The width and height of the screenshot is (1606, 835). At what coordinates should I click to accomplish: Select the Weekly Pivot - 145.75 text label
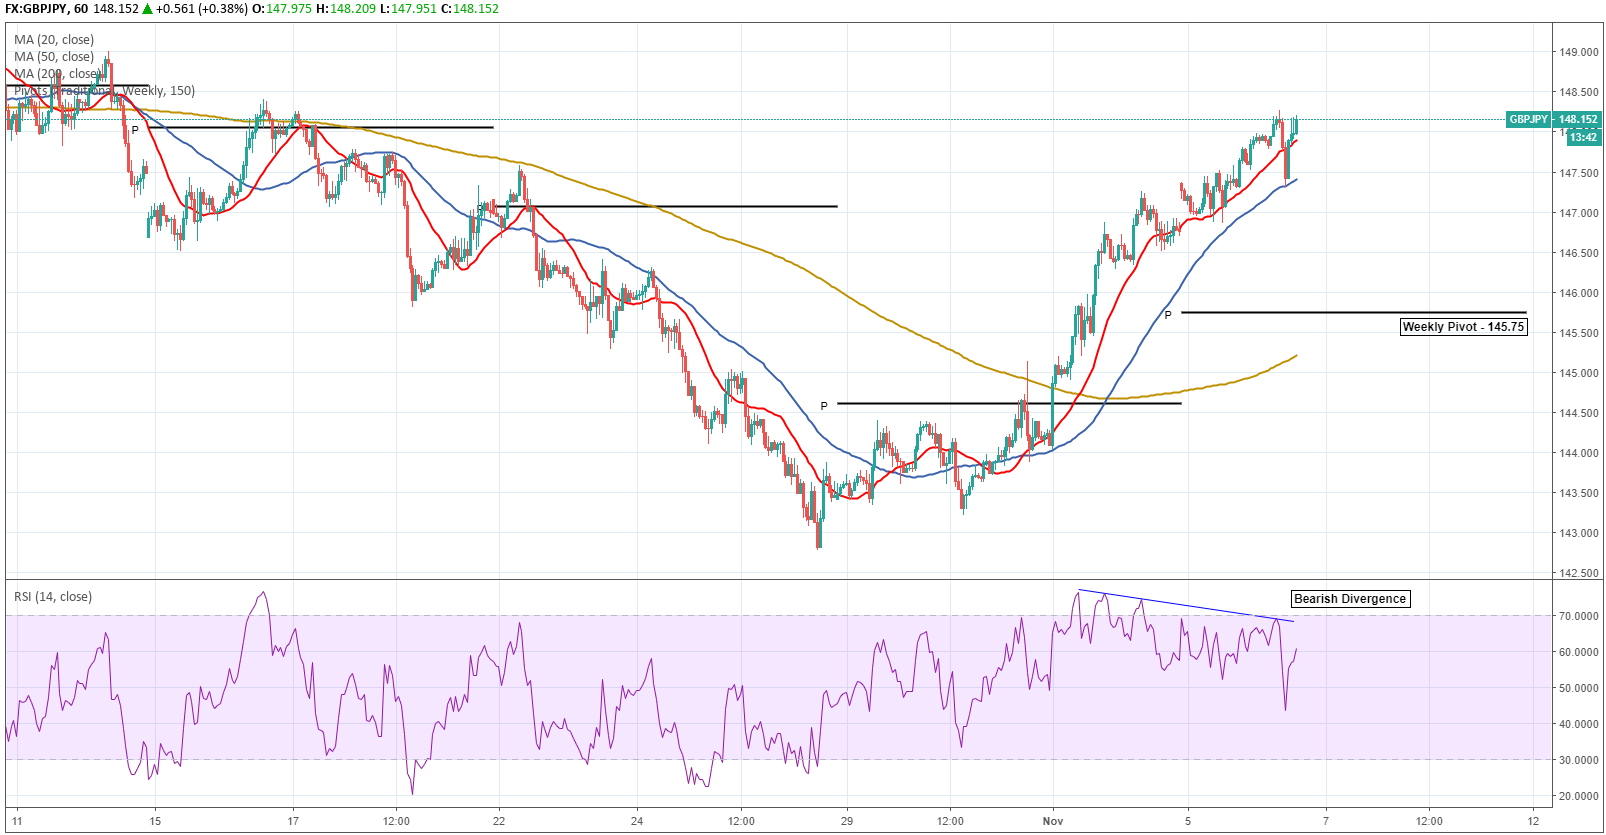pos(1463,327)
